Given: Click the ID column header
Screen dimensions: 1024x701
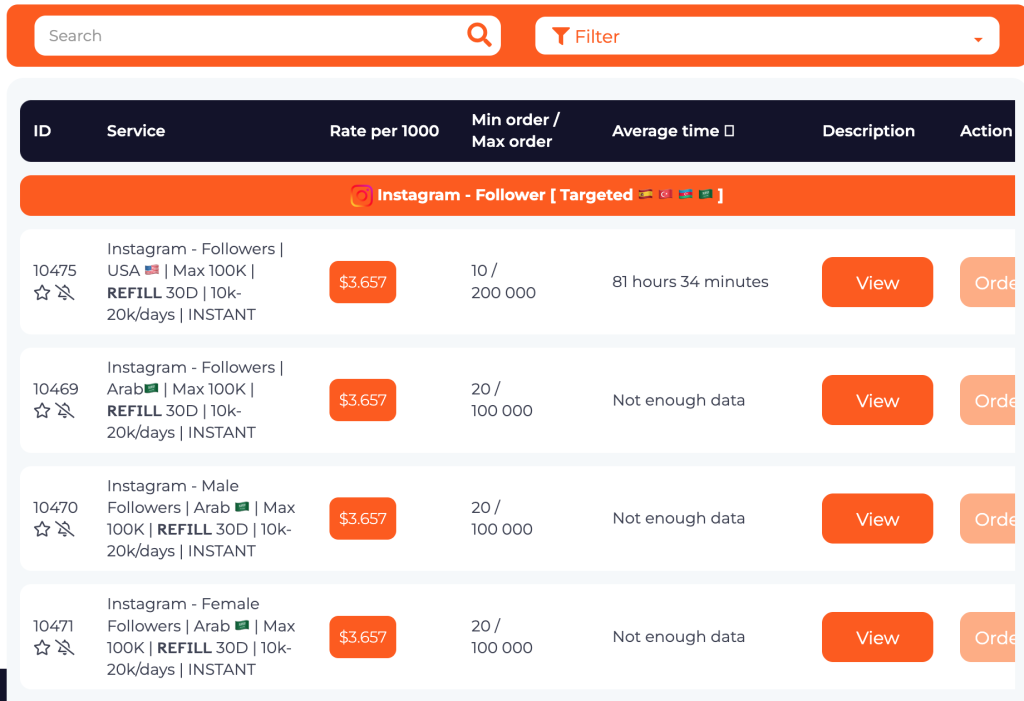Looking at the screenshot, I should click(42, 131).
